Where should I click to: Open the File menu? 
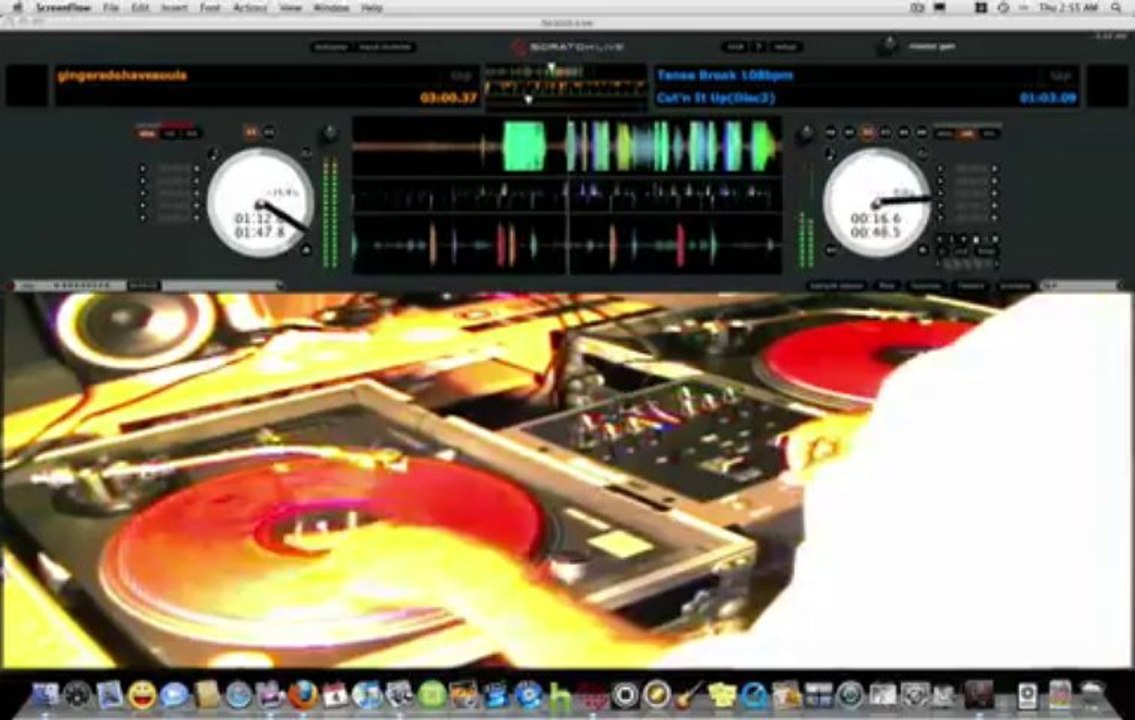click(111, 8)
